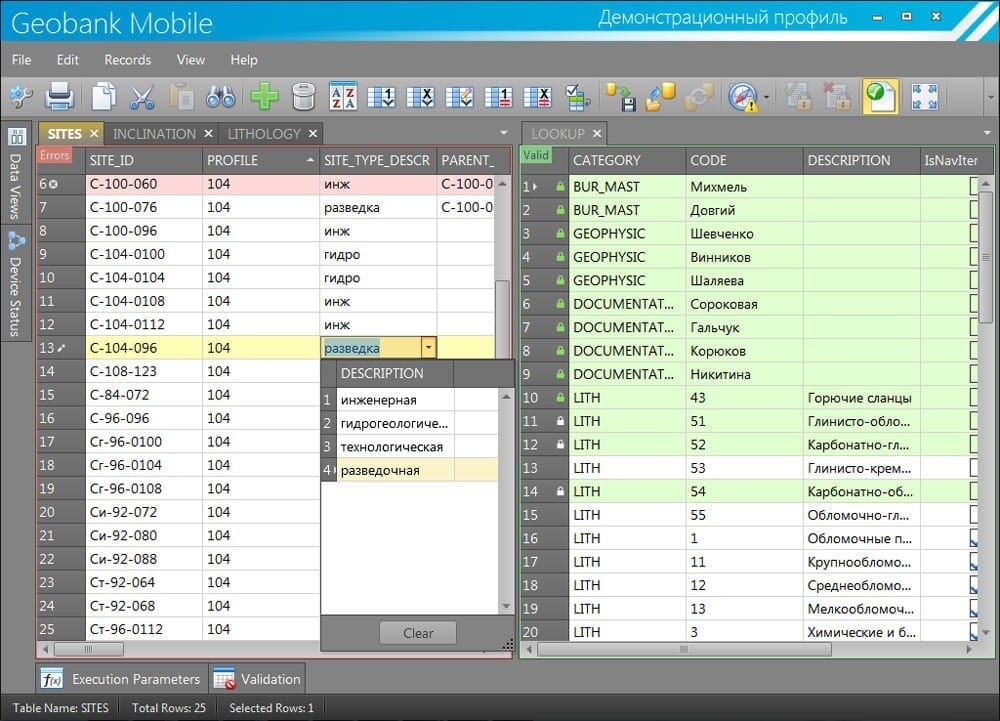Toggle IsNavItem checkbox for Михмель row
This screenshot has height=721, width=1000.
click(975, 187)
